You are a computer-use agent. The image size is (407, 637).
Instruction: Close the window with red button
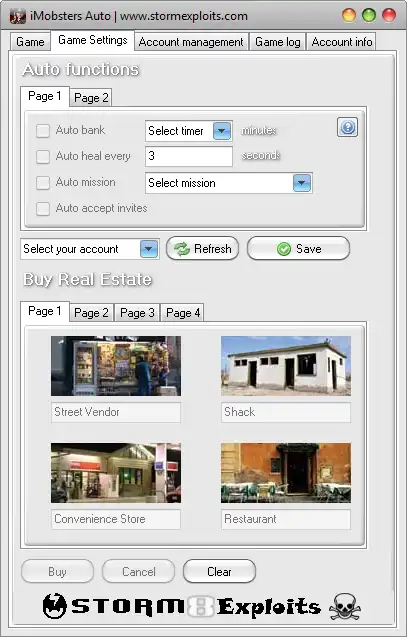coord(389,15)
